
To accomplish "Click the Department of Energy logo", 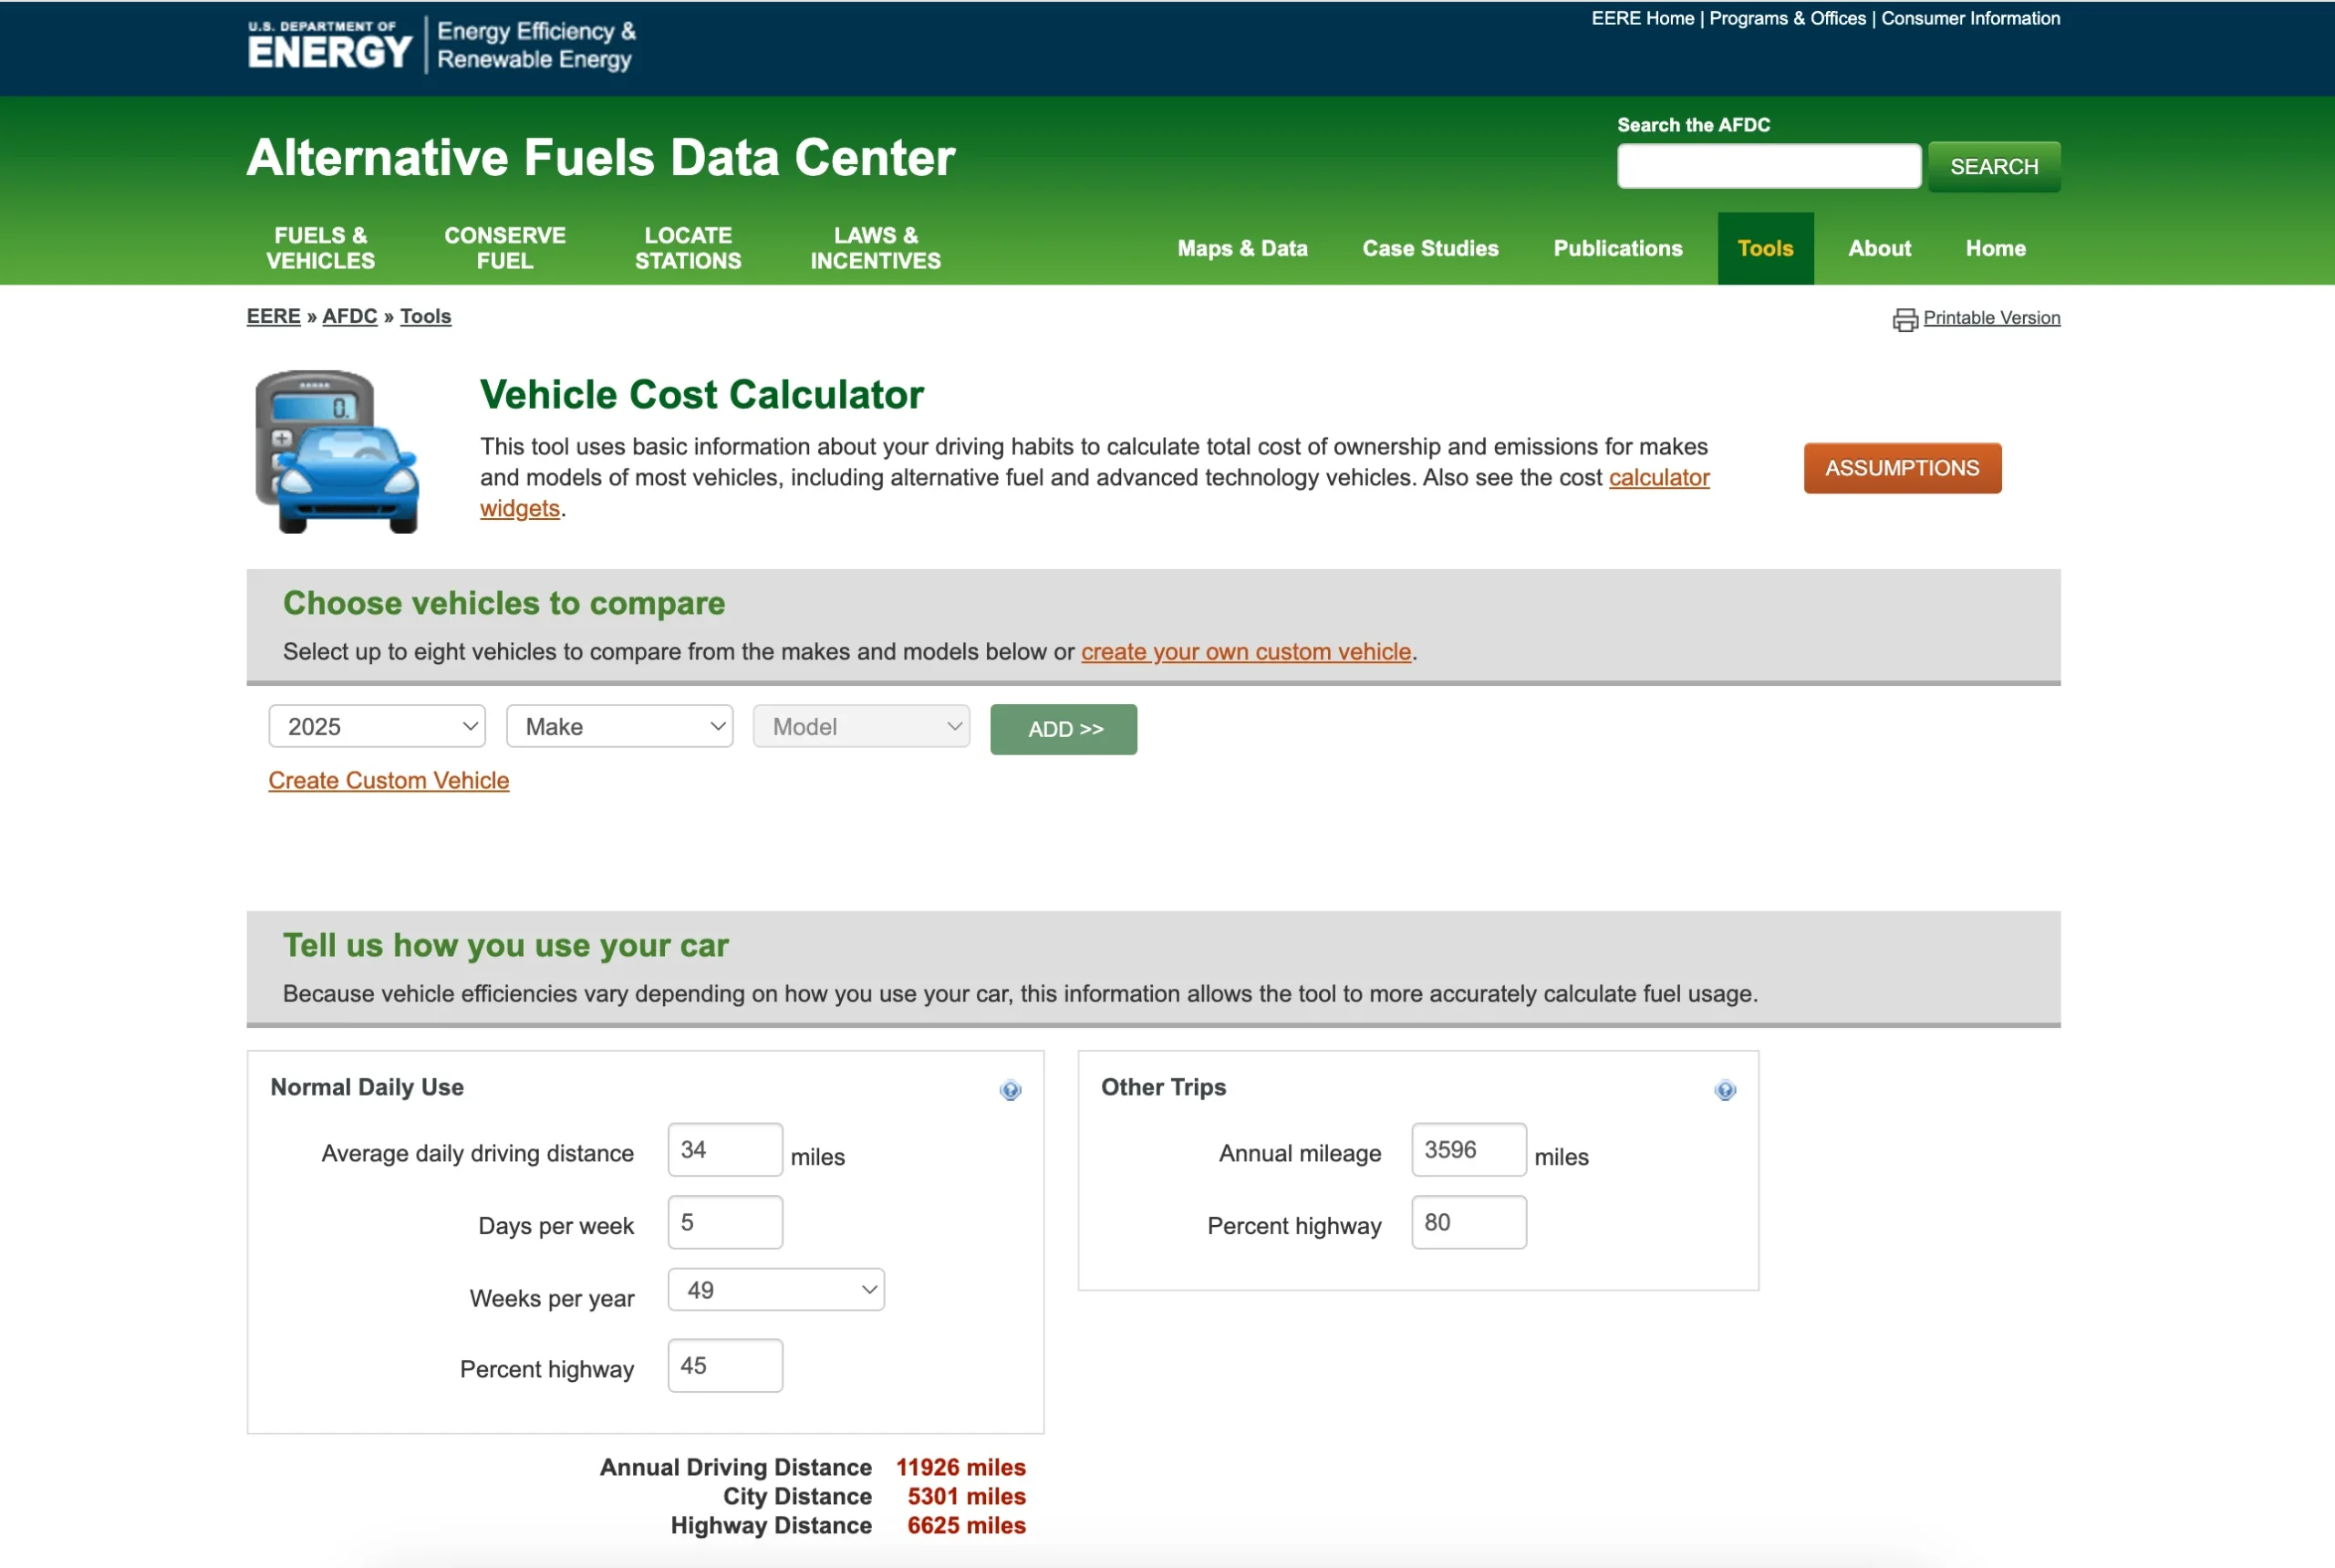I will pos(329,45).
